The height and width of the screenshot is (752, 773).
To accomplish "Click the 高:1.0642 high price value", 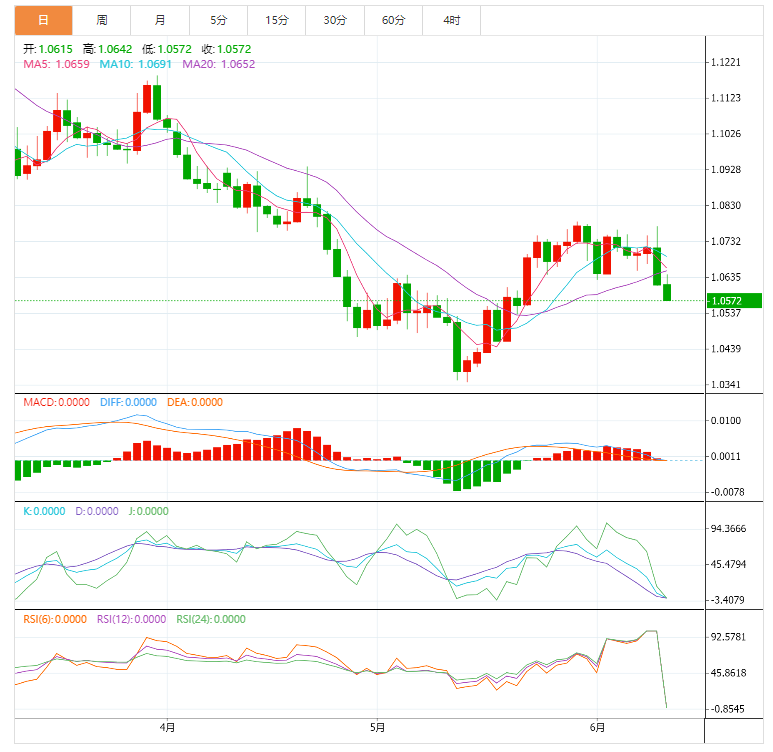I will pyautogui.click(x=107, y=49).
